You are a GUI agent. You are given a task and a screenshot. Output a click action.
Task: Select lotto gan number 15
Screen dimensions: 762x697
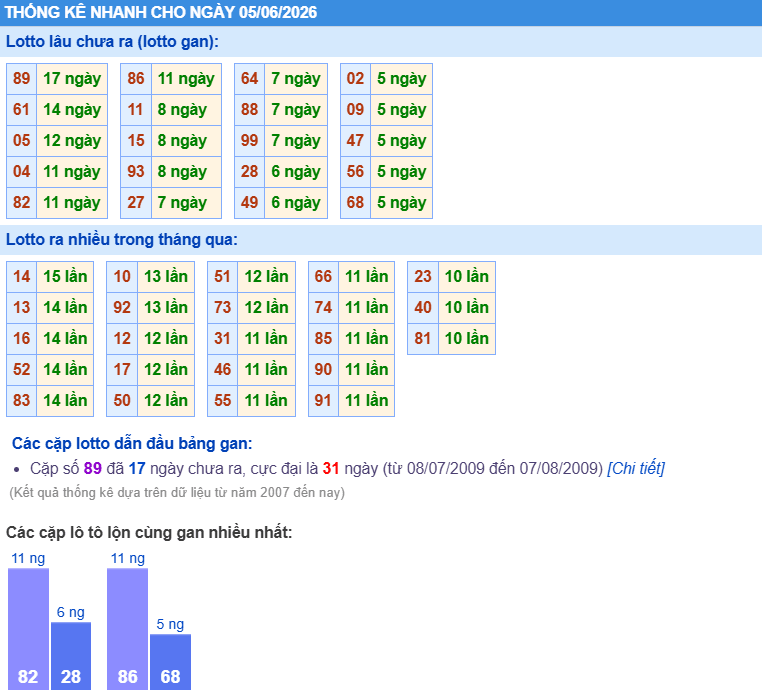[x=136, y=140]
